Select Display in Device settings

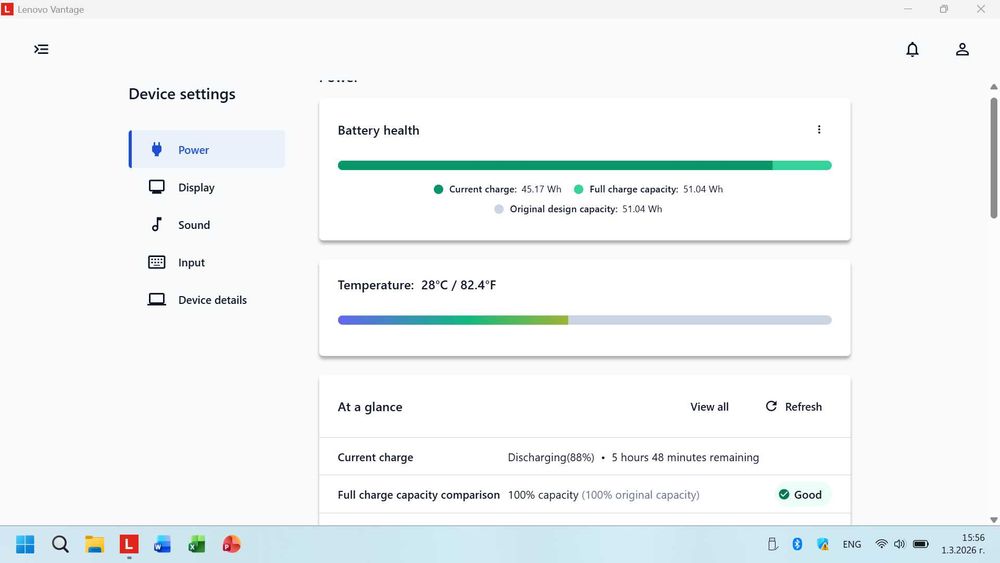click(207, 187)
